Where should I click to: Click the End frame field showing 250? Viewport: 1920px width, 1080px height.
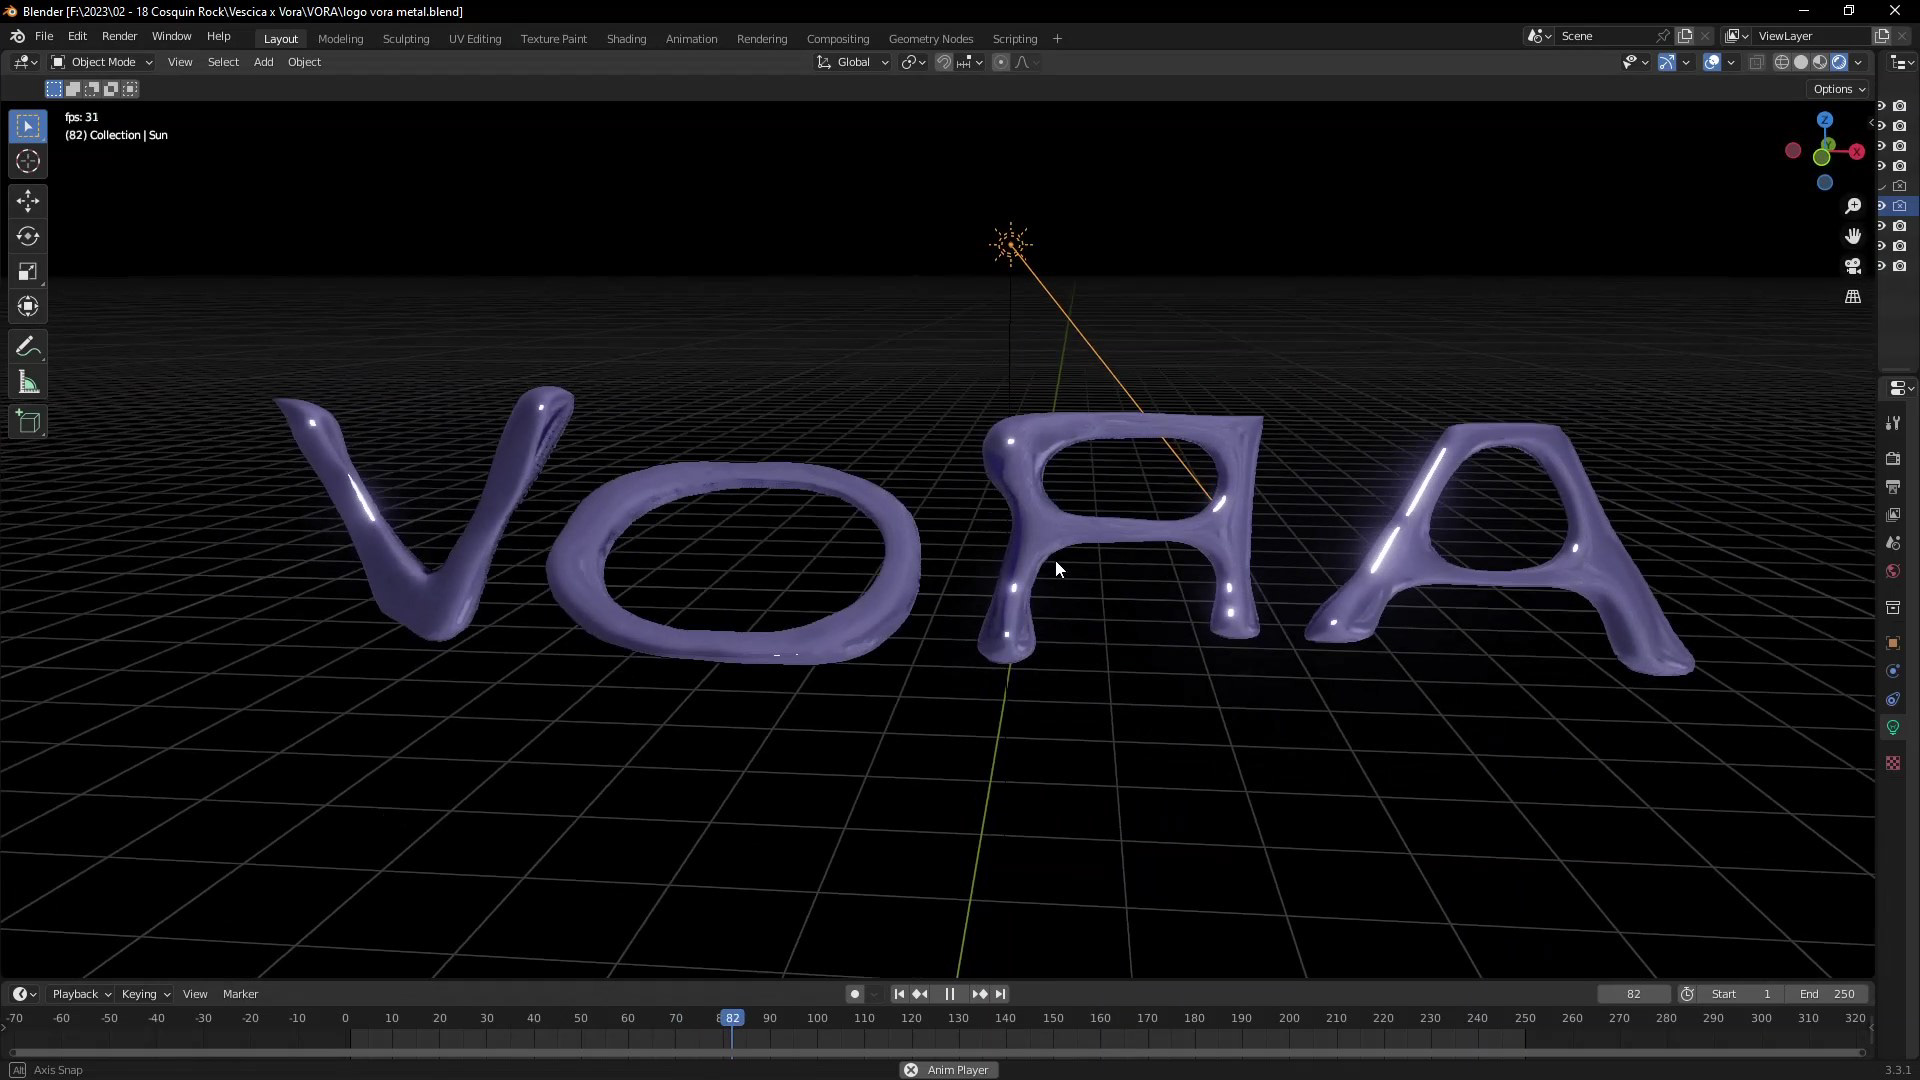coord(1828,994)
